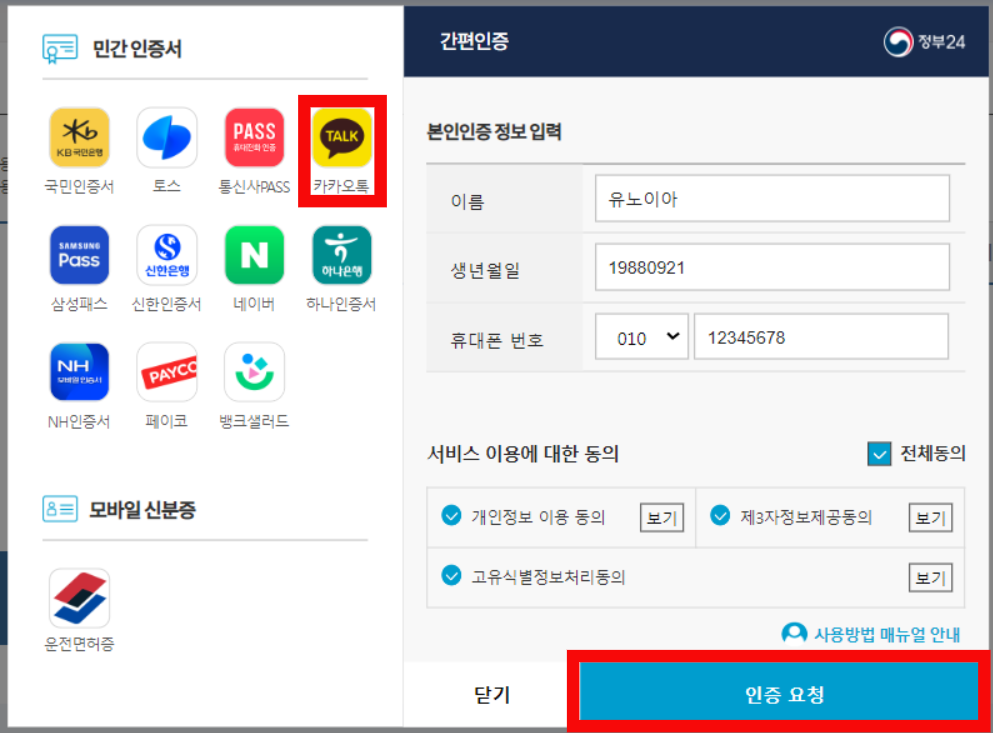Image resolution: width=993 pixels, height=733 pixels.
Task: Click the 국민인증서 label text
Action: coord(79,186)
